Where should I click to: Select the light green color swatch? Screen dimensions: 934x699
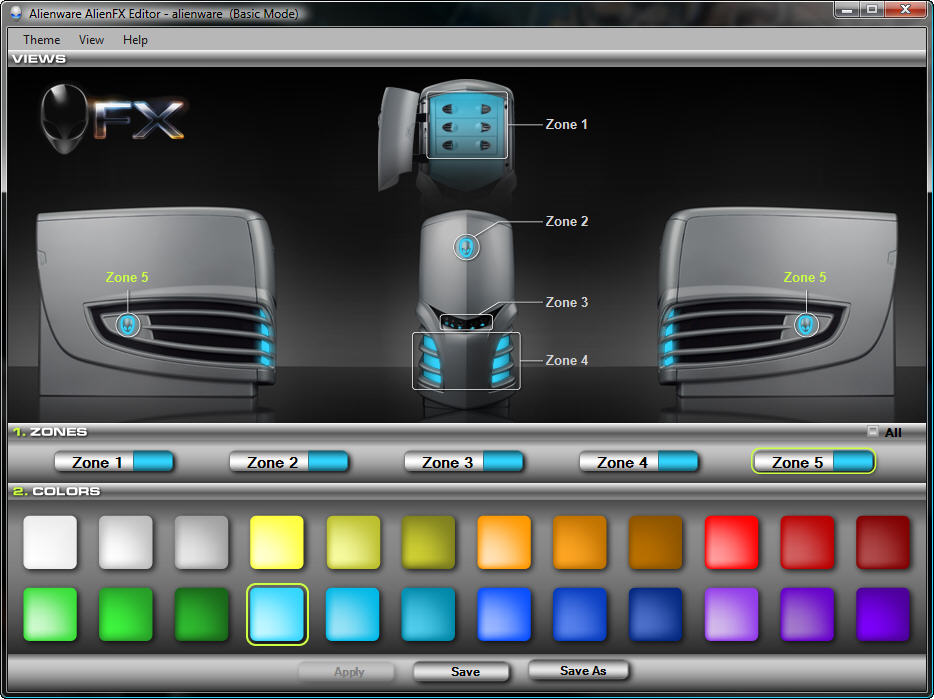(x=50, y=614)
